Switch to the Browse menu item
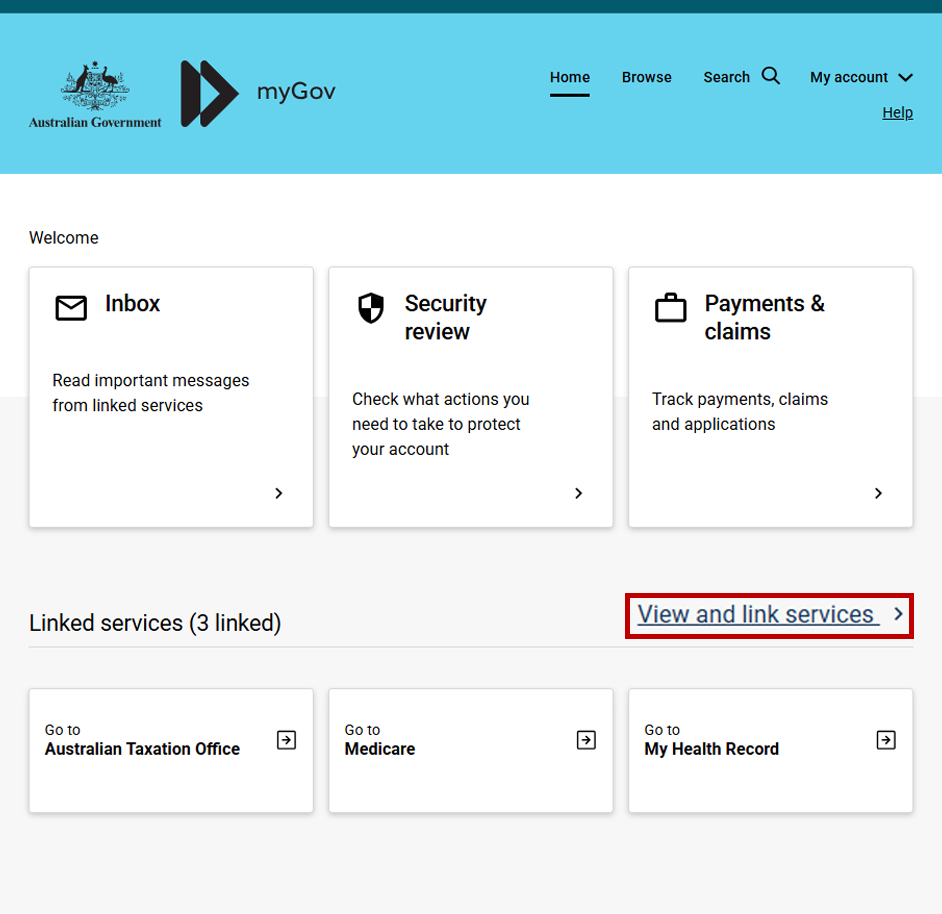Screen dimensions: 942x914 pos(646,77)
